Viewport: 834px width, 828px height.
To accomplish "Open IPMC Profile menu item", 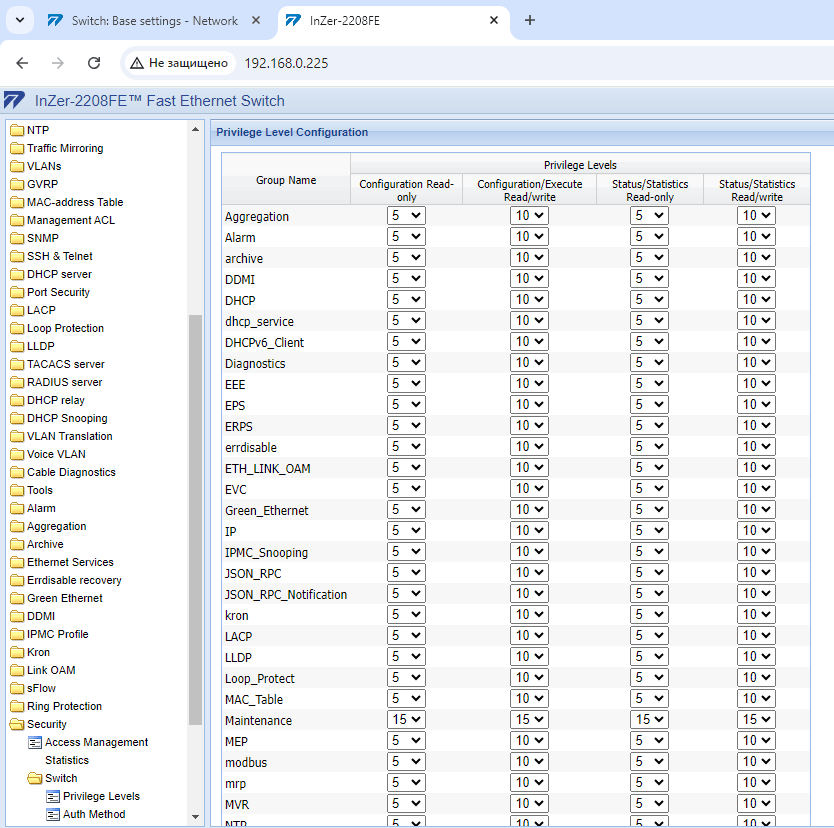I will tap(57, 634).
